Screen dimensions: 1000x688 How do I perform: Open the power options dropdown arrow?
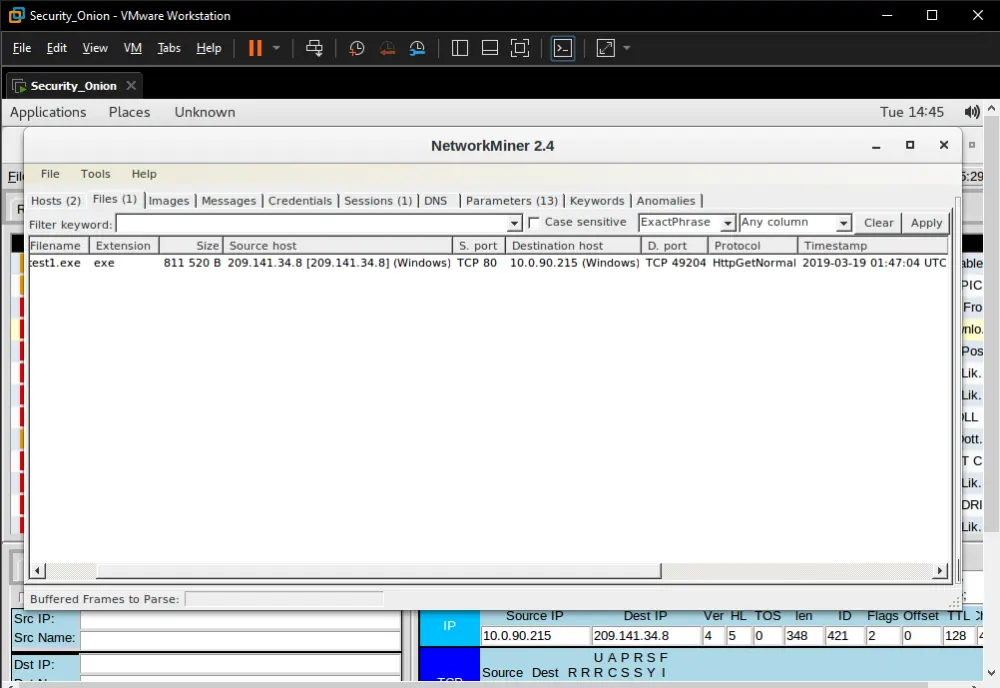click(276, 48)
